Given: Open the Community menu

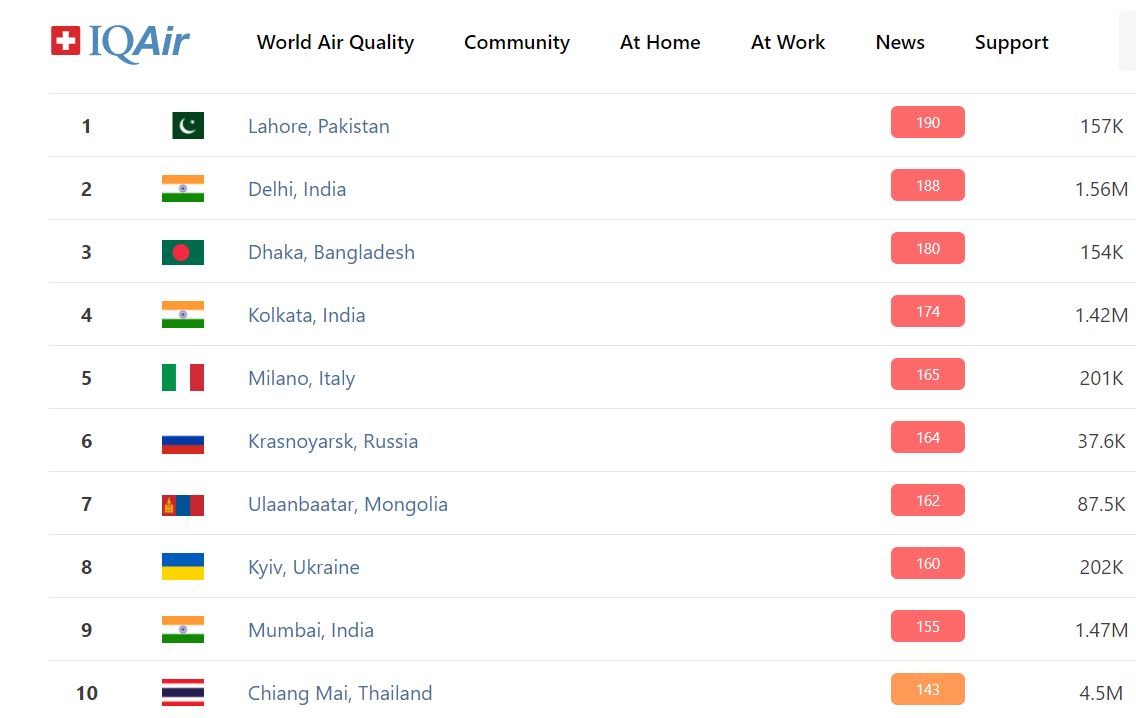Looking at the screenshot, I should click(517, 42).
